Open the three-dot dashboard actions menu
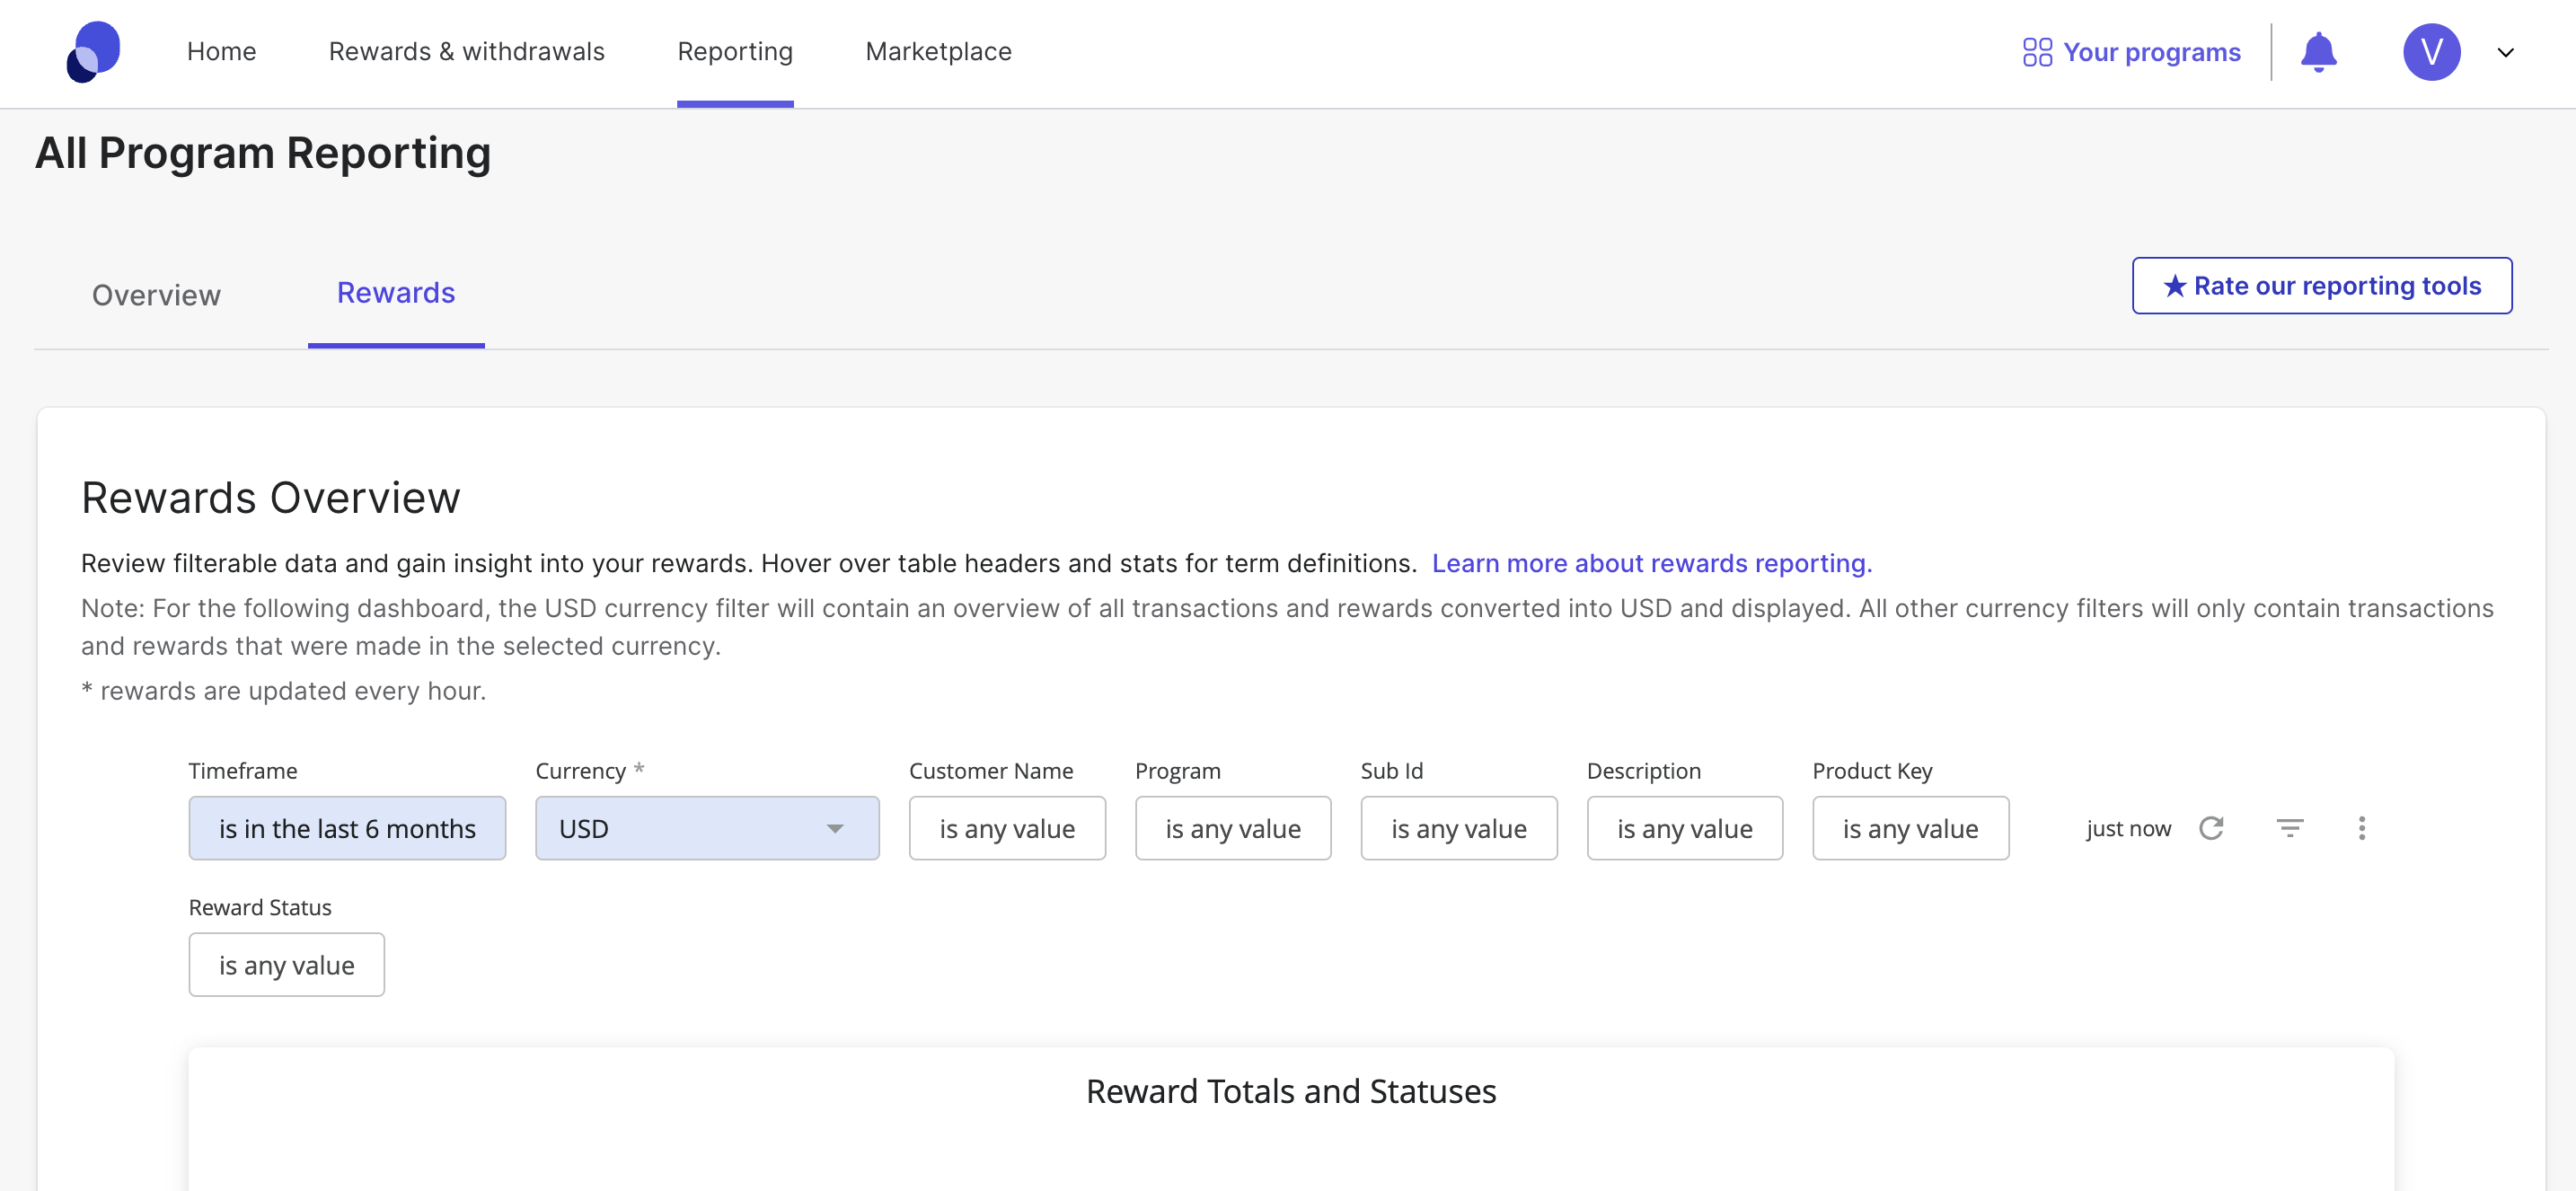 click(2361, 828)
